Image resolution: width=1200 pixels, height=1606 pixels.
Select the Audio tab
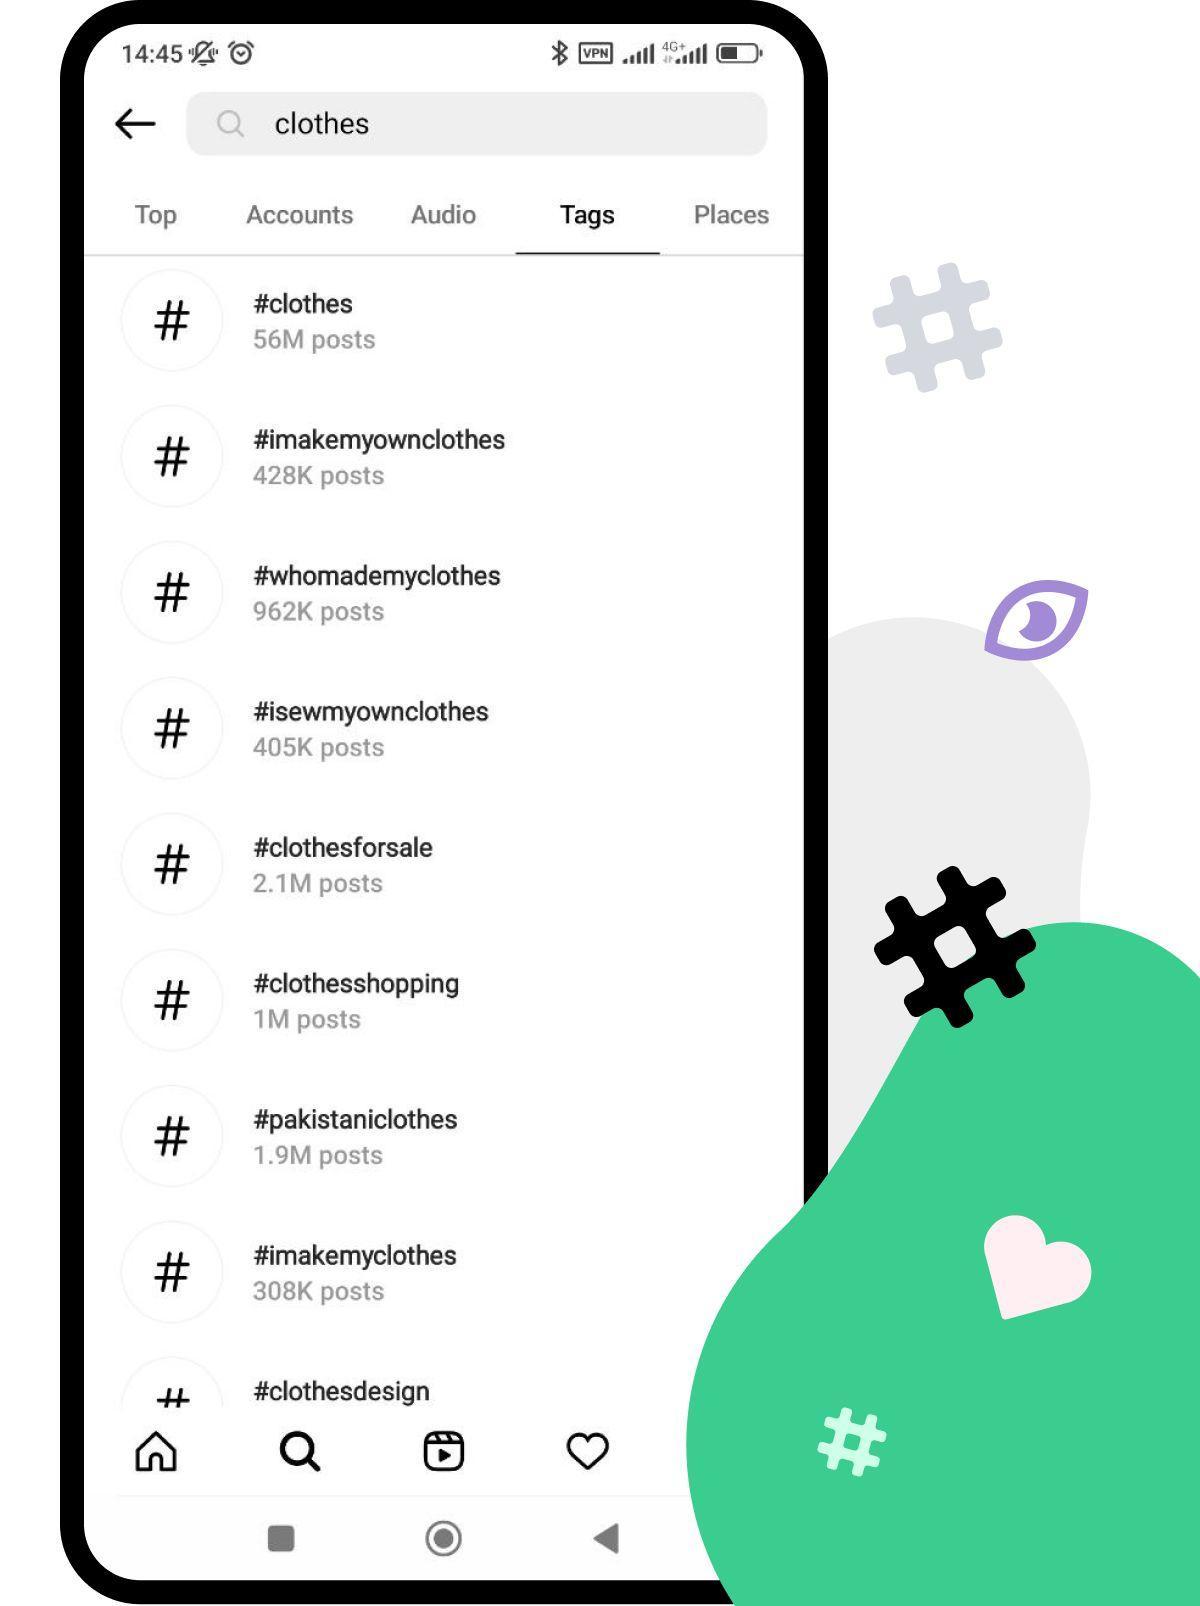pos(443,214)
